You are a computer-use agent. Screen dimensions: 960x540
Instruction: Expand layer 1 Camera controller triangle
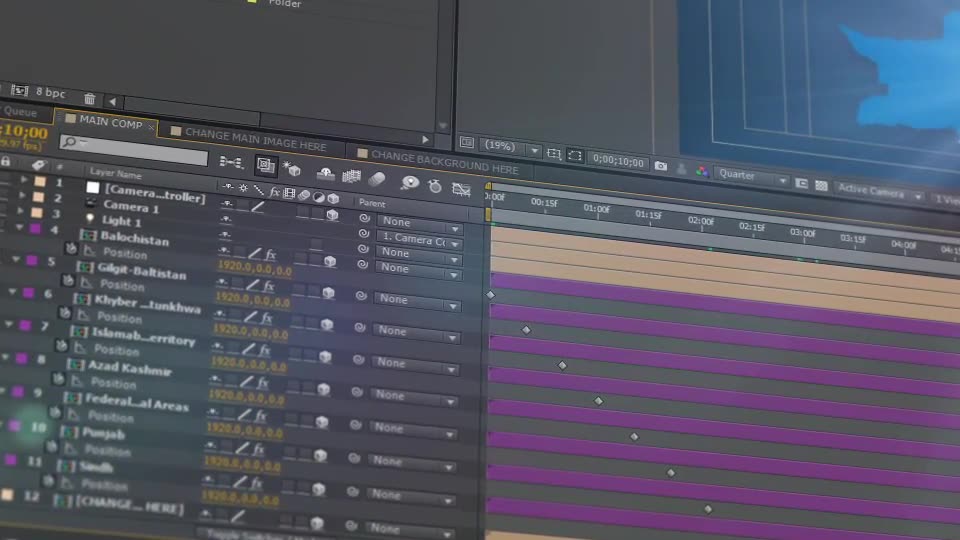(x=23, y=179)
